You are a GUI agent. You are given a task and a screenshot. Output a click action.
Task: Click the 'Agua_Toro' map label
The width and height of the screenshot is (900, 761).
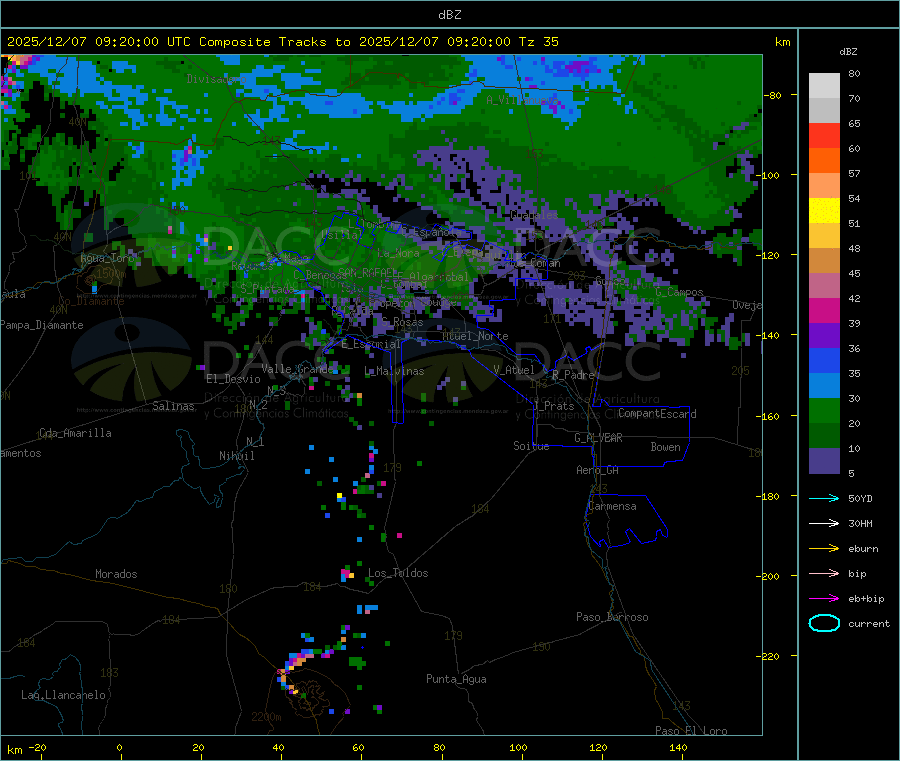107,258
